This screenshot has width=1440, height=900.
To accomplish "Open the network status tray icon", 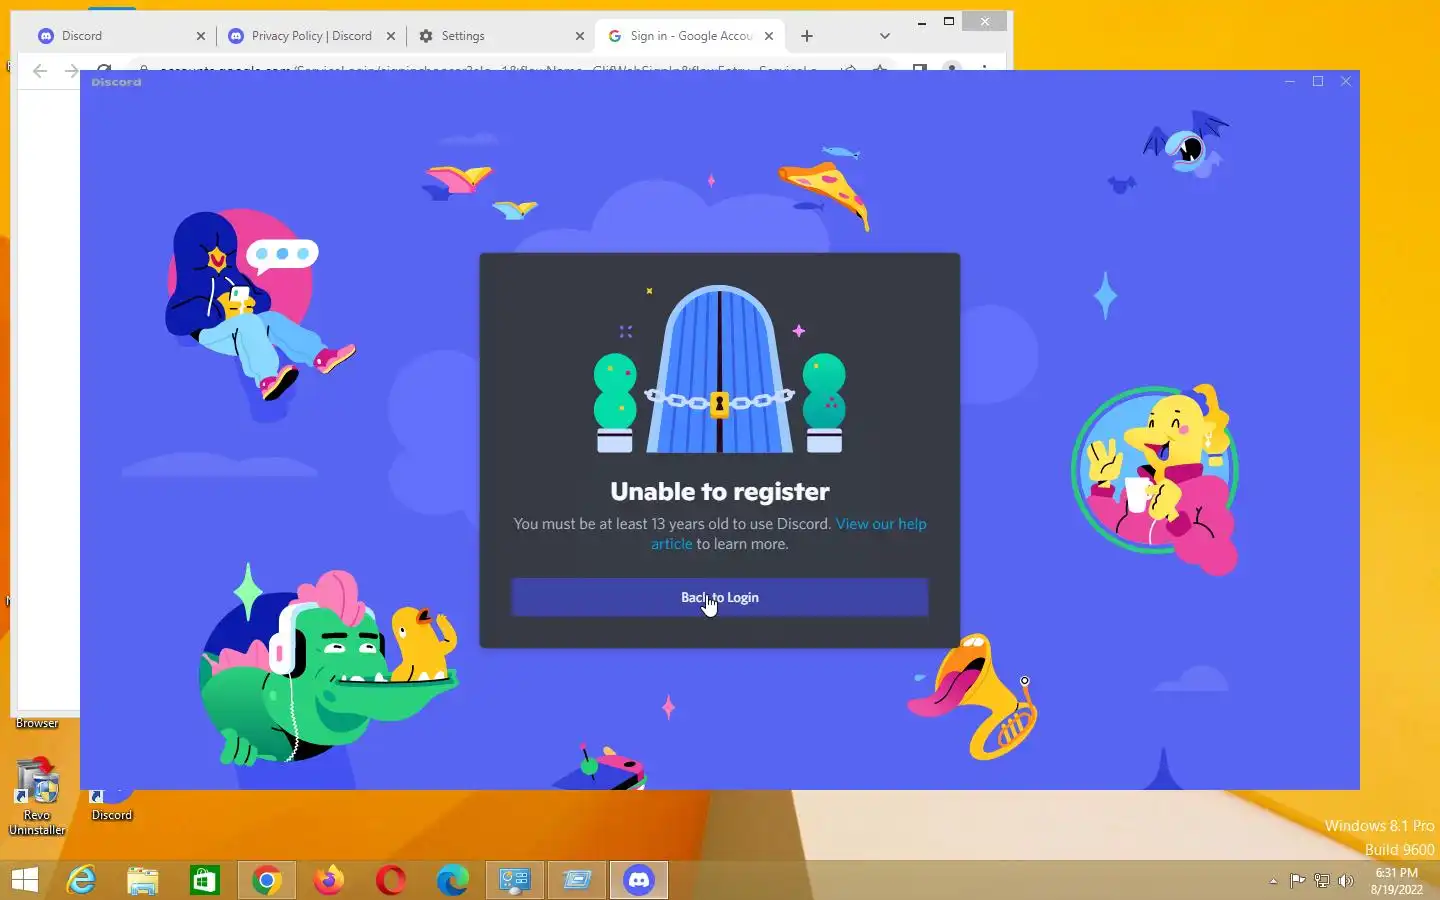I will coord(1321,881).
